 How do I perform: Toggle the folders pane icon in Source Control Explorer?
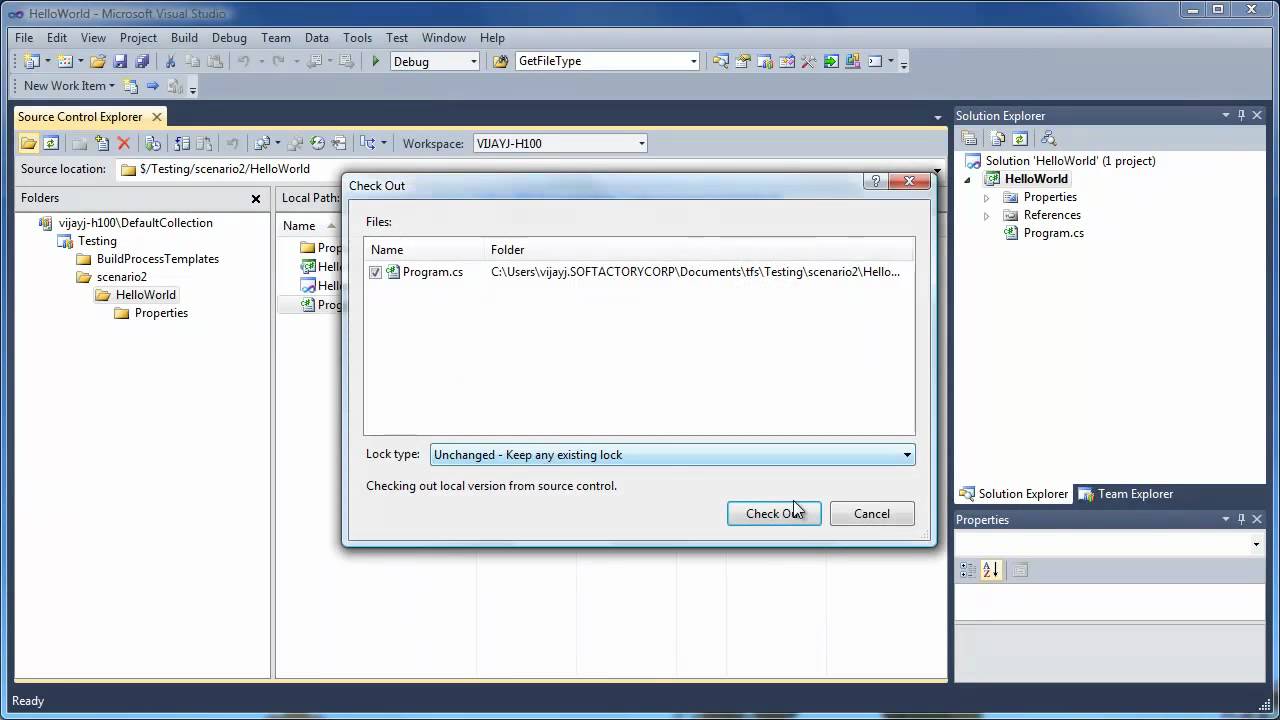point(29,143)
